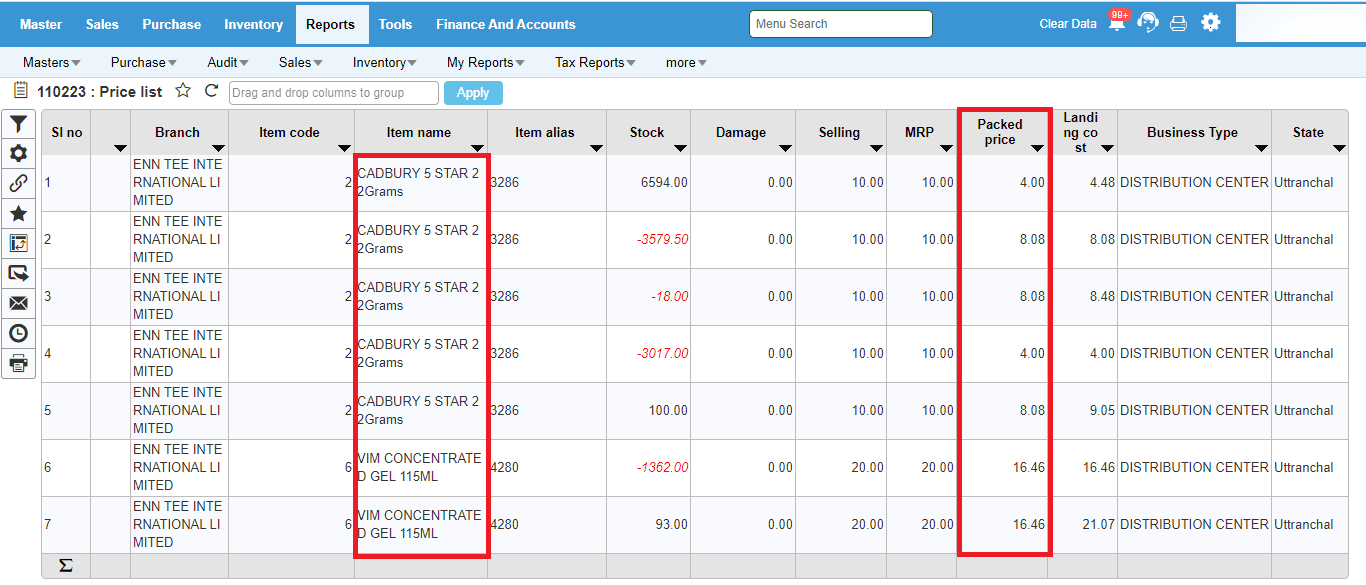
Task: Switch to the Inventory top menu tab
Action: [x=253, y=24]
